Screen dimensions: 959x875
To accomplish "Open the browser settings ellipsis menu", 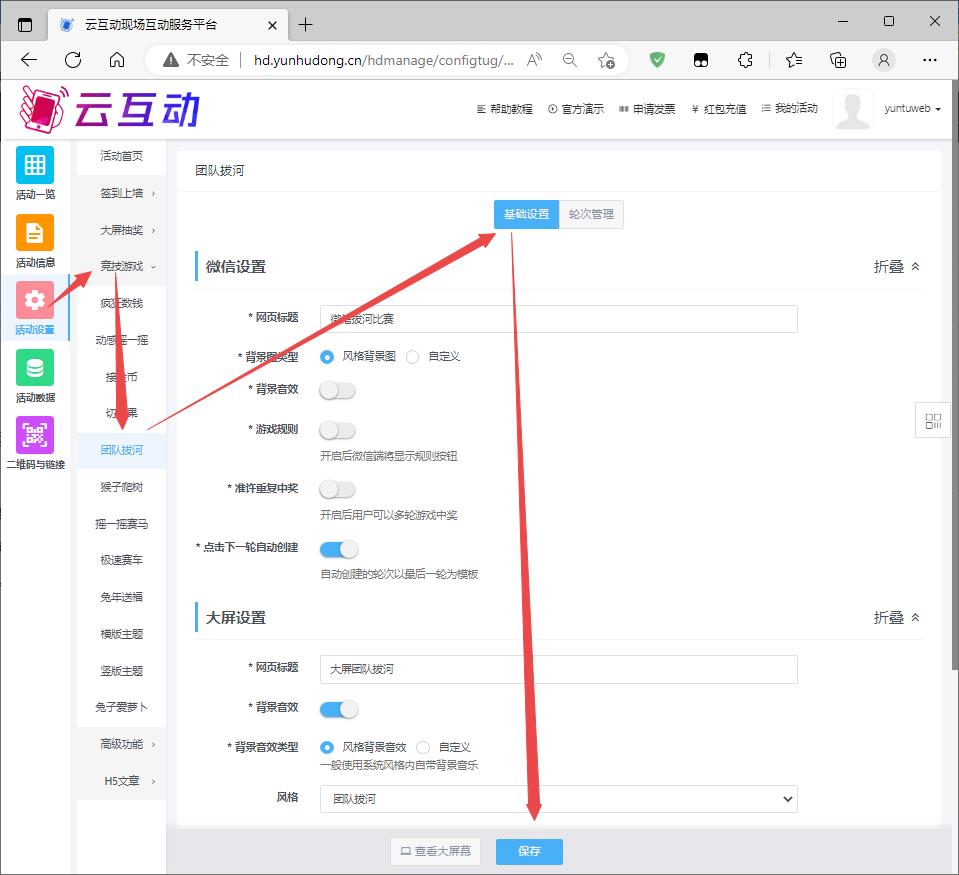I will 930,60.
